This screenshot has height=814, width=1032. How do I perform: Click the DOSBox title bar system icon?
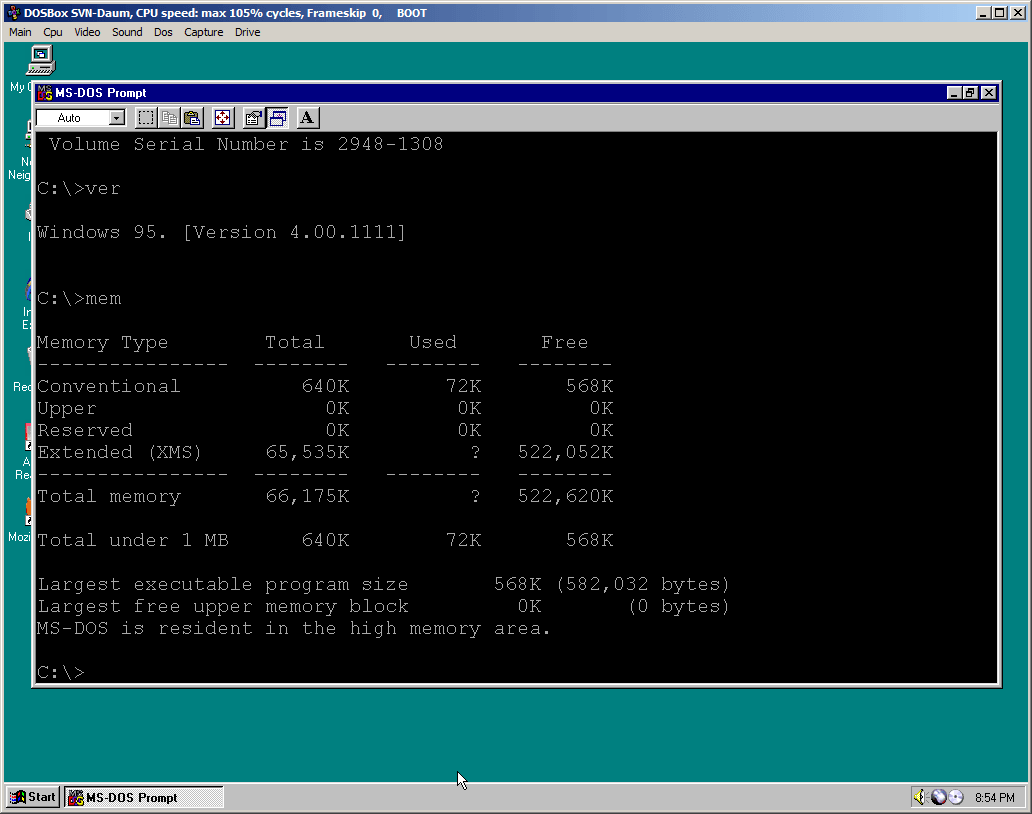pos(13,13)
